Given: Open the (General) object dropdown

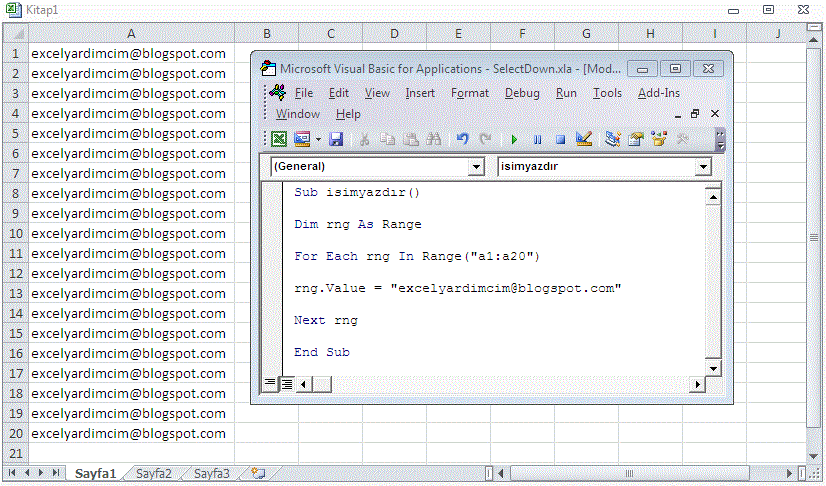Looking at the screenshot, I should coord(476,167).
